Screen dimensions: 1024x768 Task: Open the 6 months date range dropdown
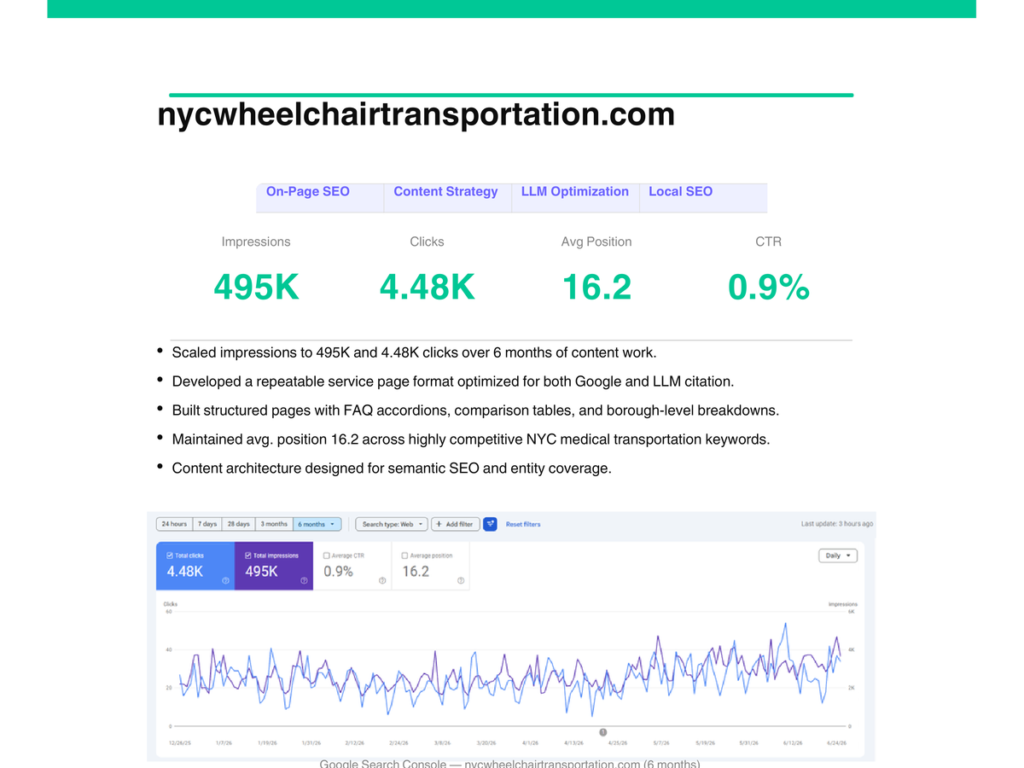click(317, 524)
